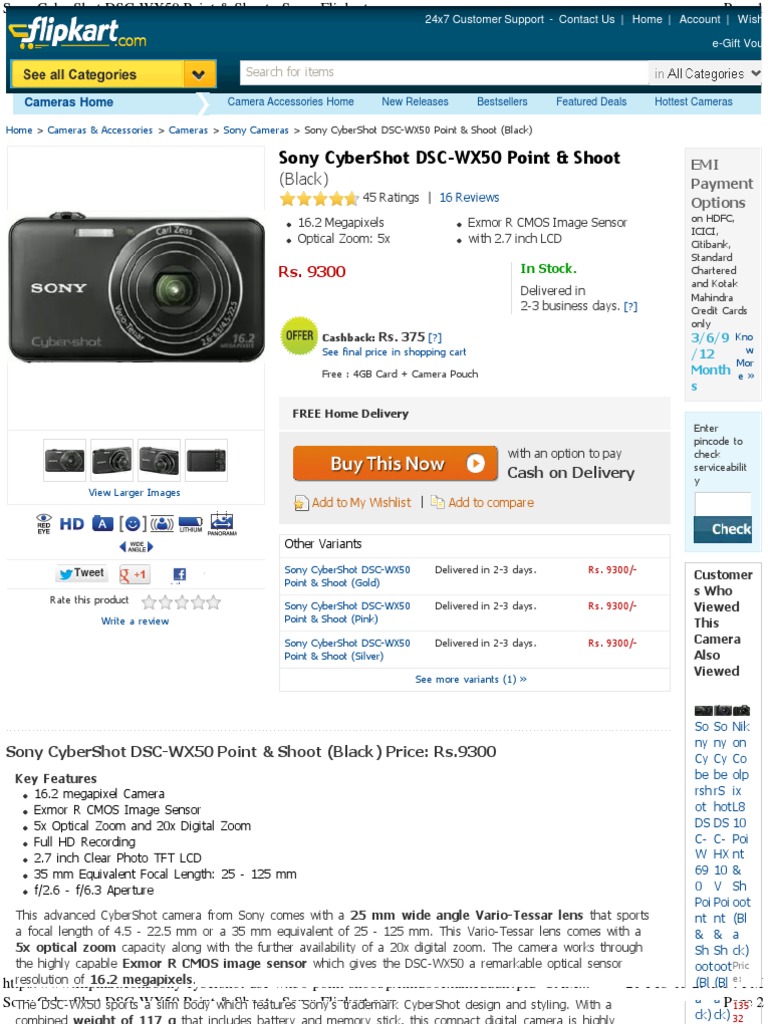
Task: Go to Featured Deals tab
Action: point(591,102)
